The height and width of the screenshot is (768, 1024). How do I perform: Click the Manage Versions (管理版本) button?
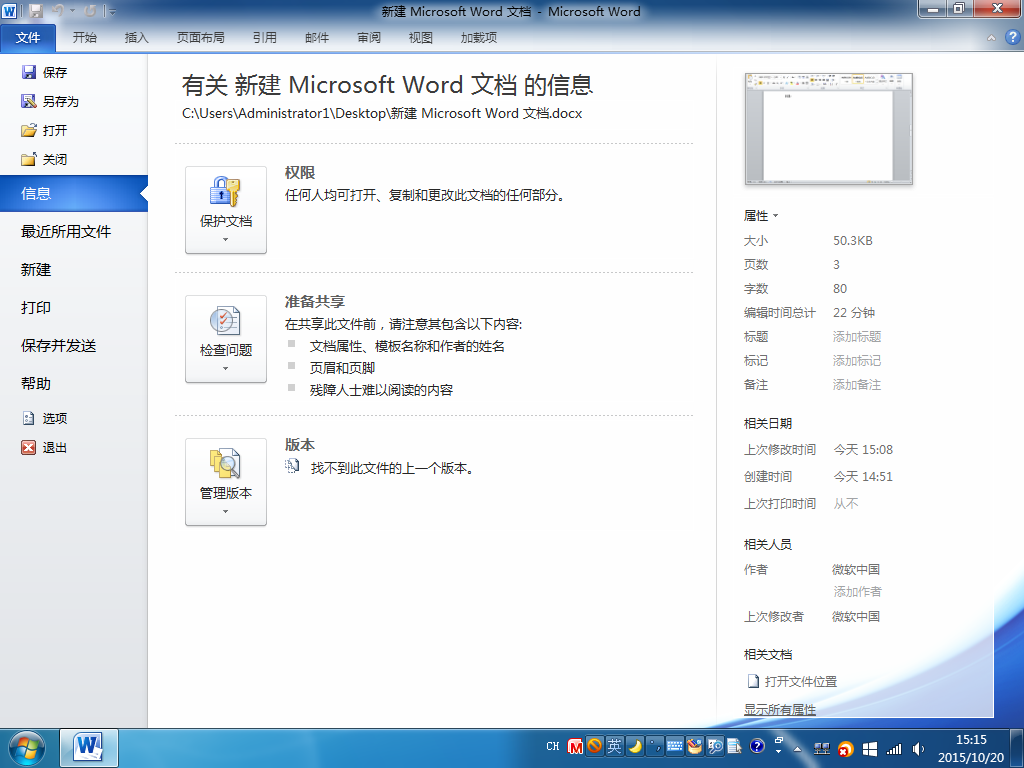tap(226, 482)
